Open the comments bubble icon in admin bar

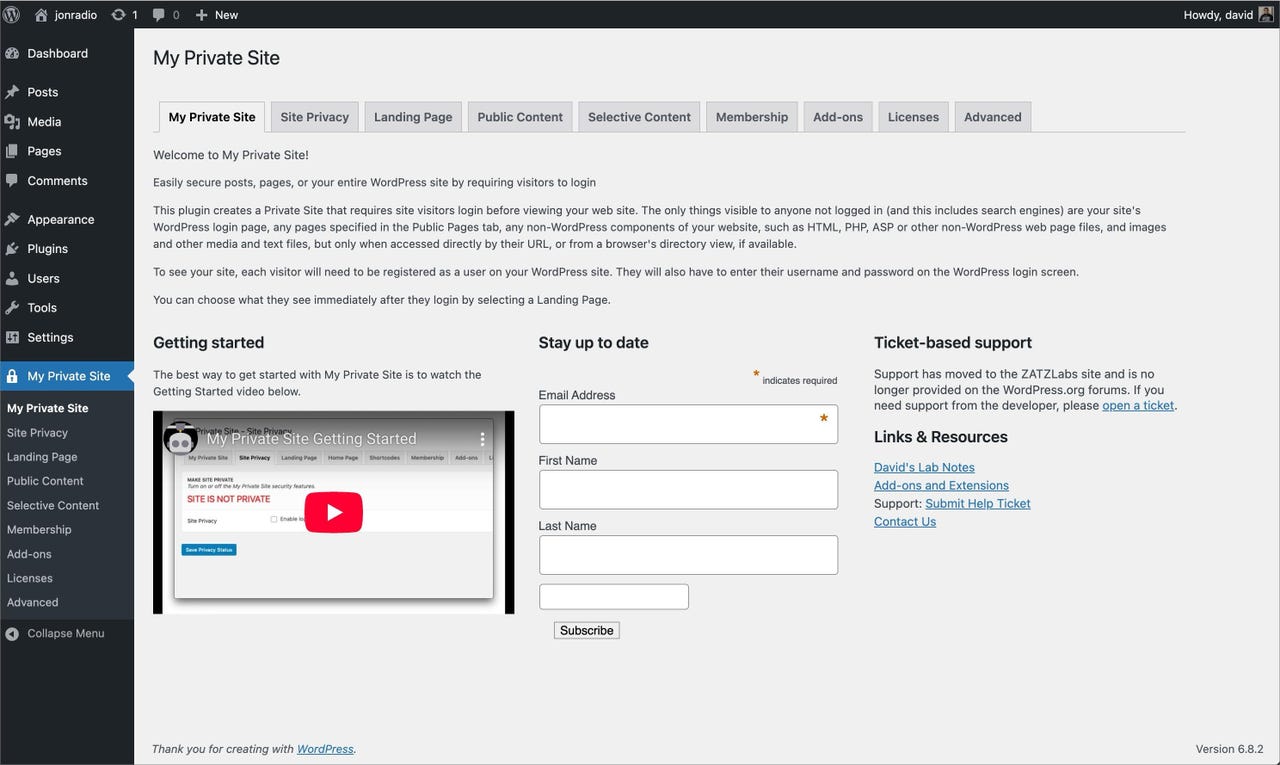click(159, 15)
